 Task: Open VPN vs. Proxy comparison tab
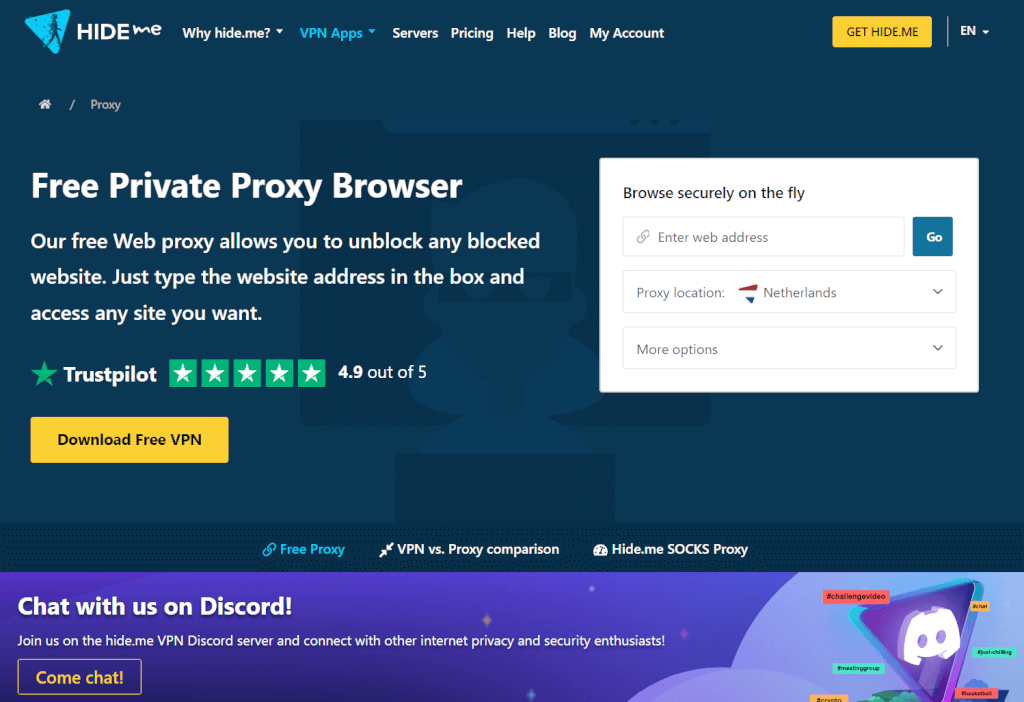(469, 549)
